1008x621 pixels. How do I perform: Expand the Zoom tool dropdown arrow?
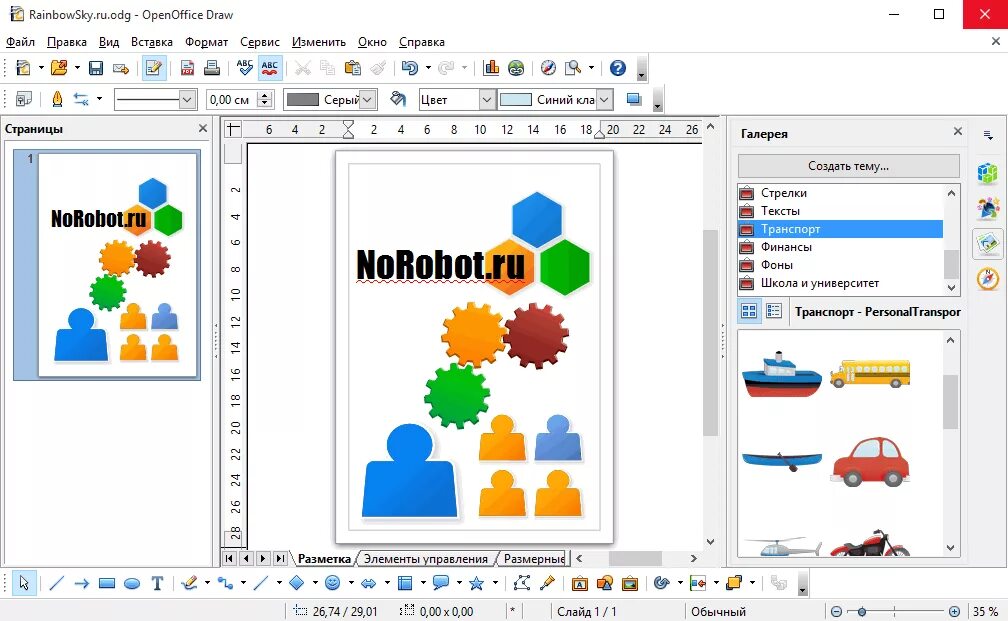click(x=591, y=68)
